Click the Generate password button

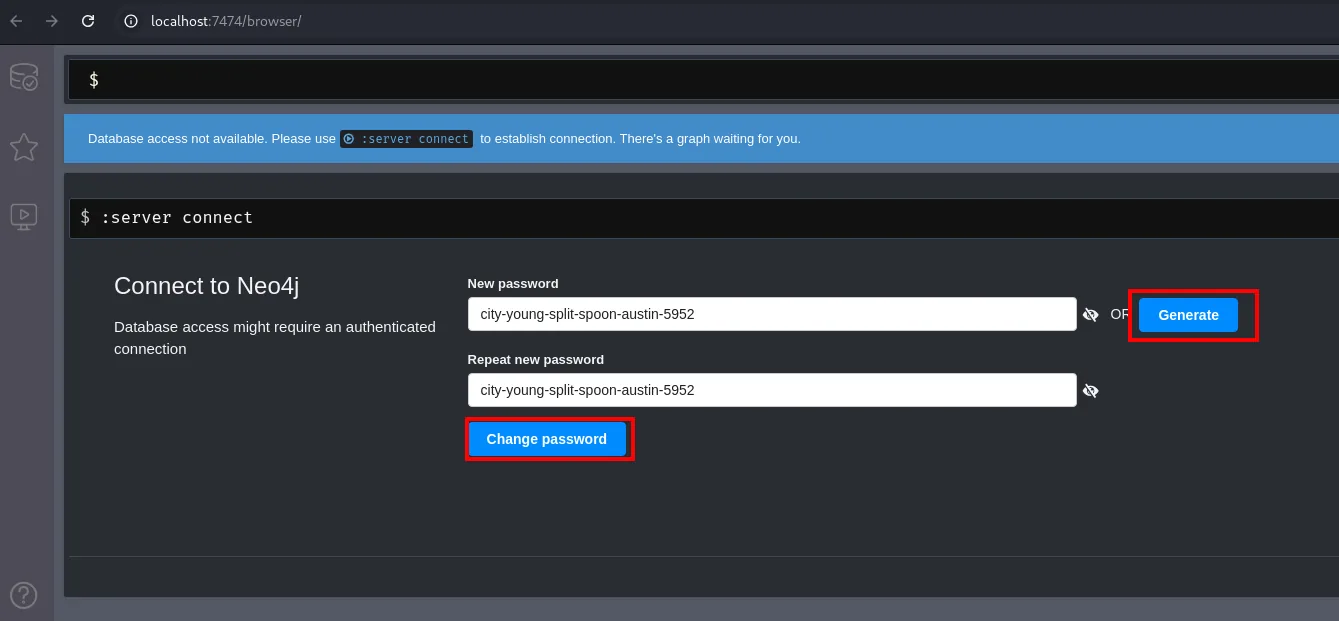1188,315
